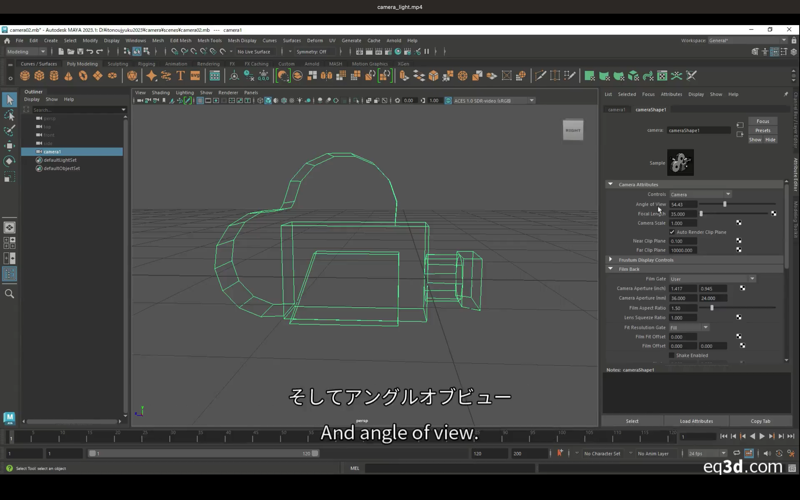Open the Mesh Tools menu
Image resolution: width=800 pixels, height=500 pixels.
[209, 41]
